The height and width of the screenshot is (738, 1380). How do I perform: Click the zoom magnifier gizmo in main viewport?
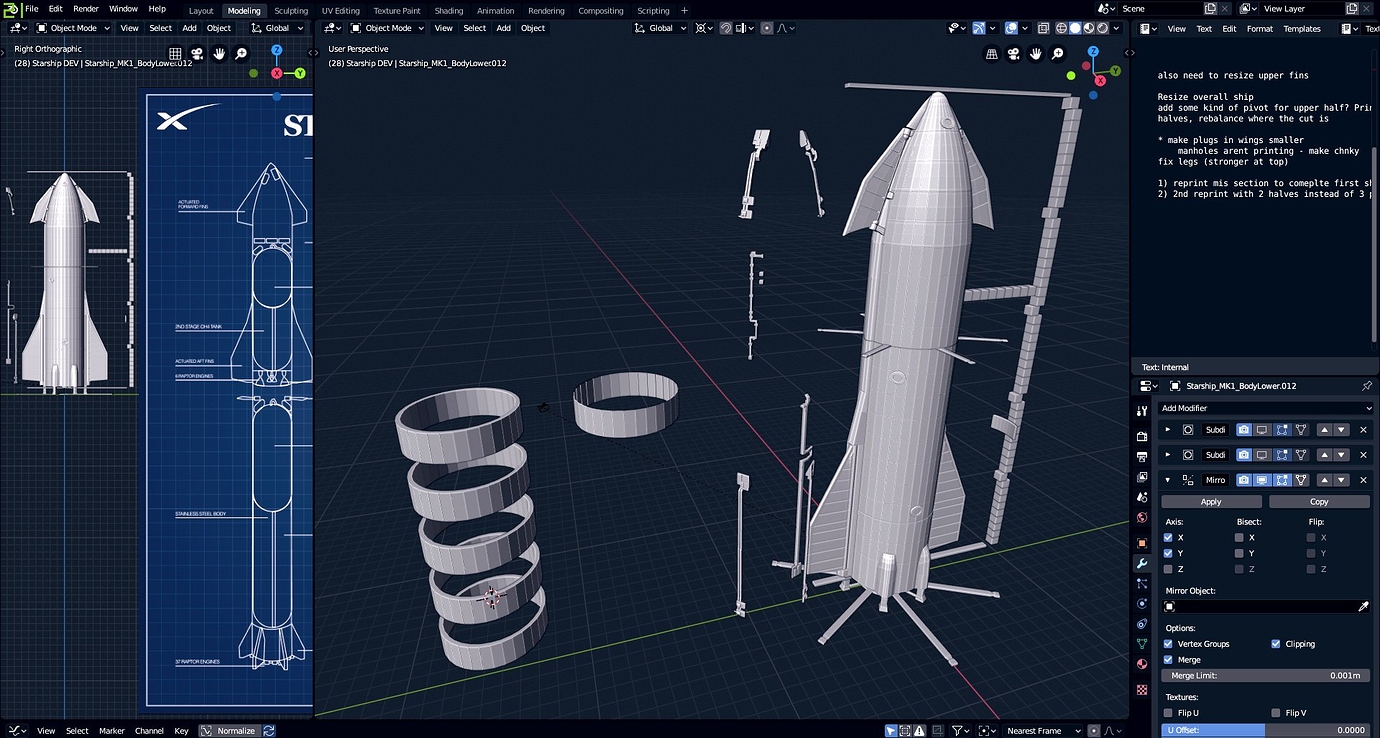coord(1059,54)
